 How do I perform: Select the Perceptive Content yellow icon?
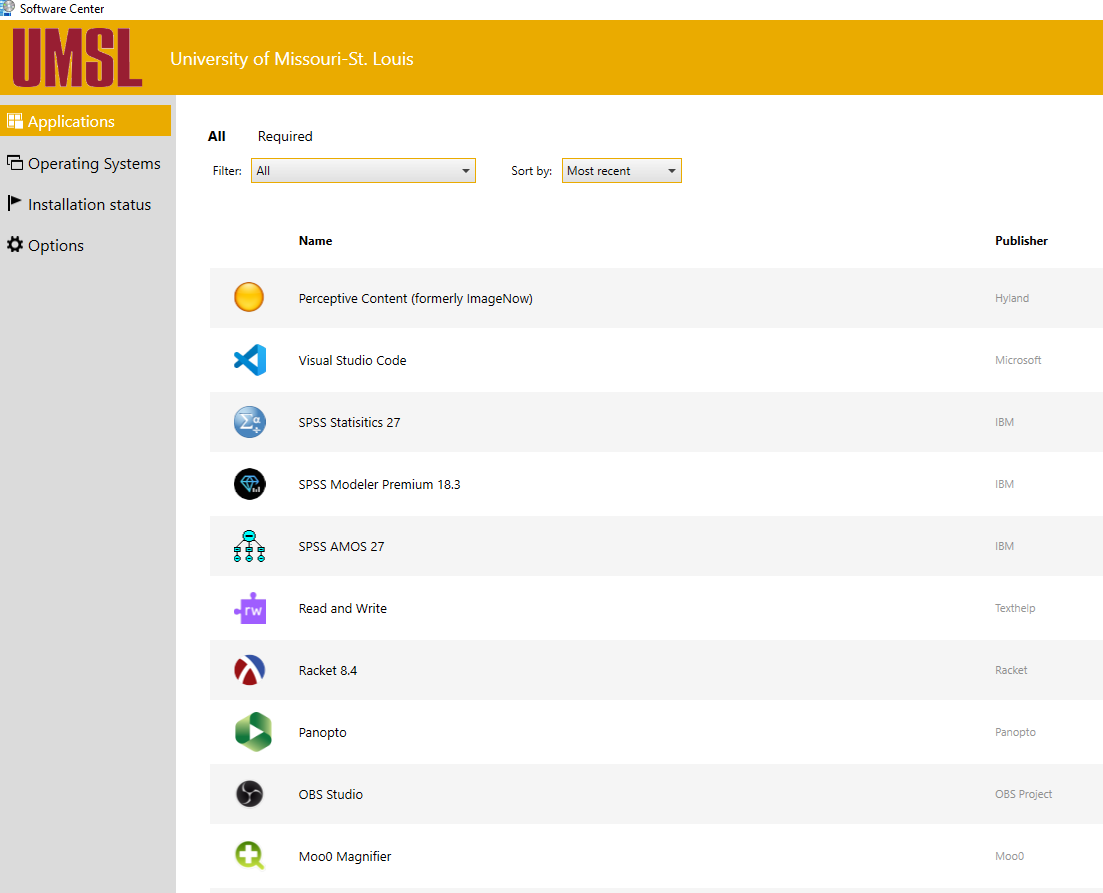click(249, 297)
